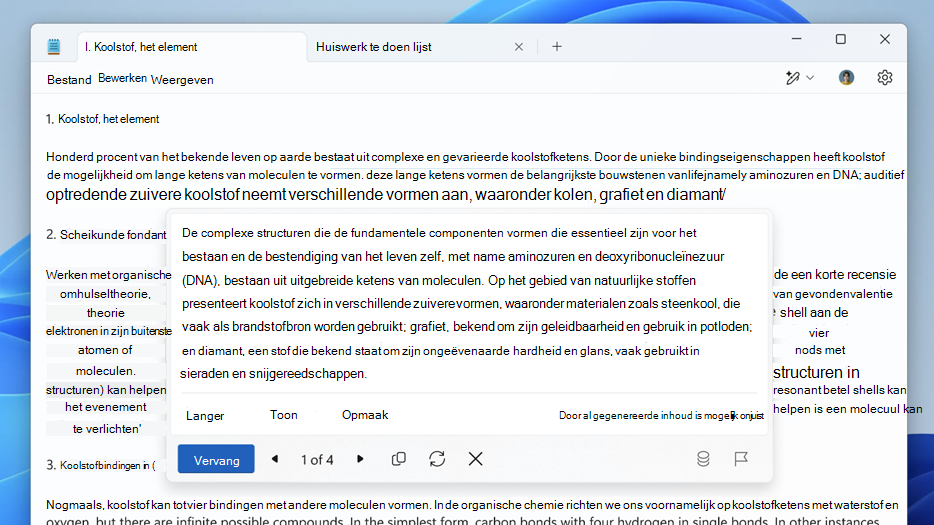Open the Bewerken menu

(122, 78)
